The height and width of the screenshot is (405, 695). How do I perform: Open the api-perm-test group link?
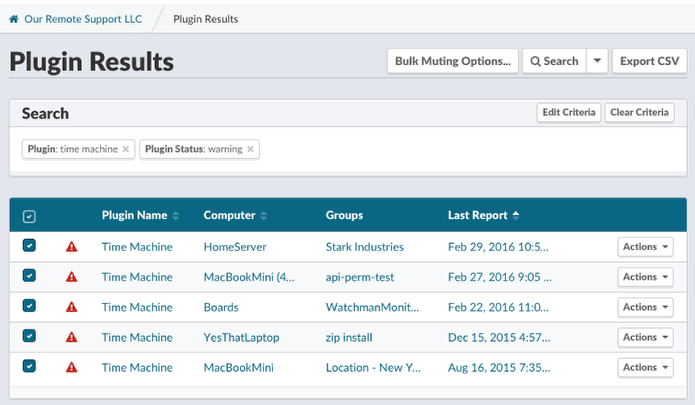359,277
